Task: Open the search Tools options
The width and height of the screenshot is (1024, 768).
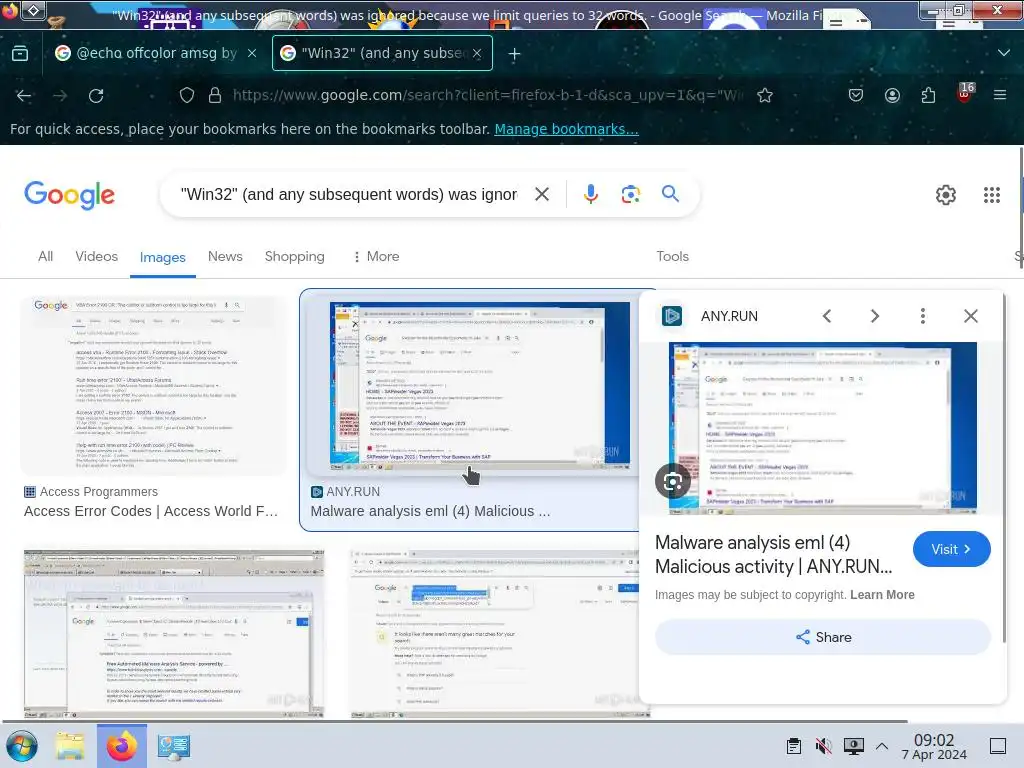Action: coord(673,257)
